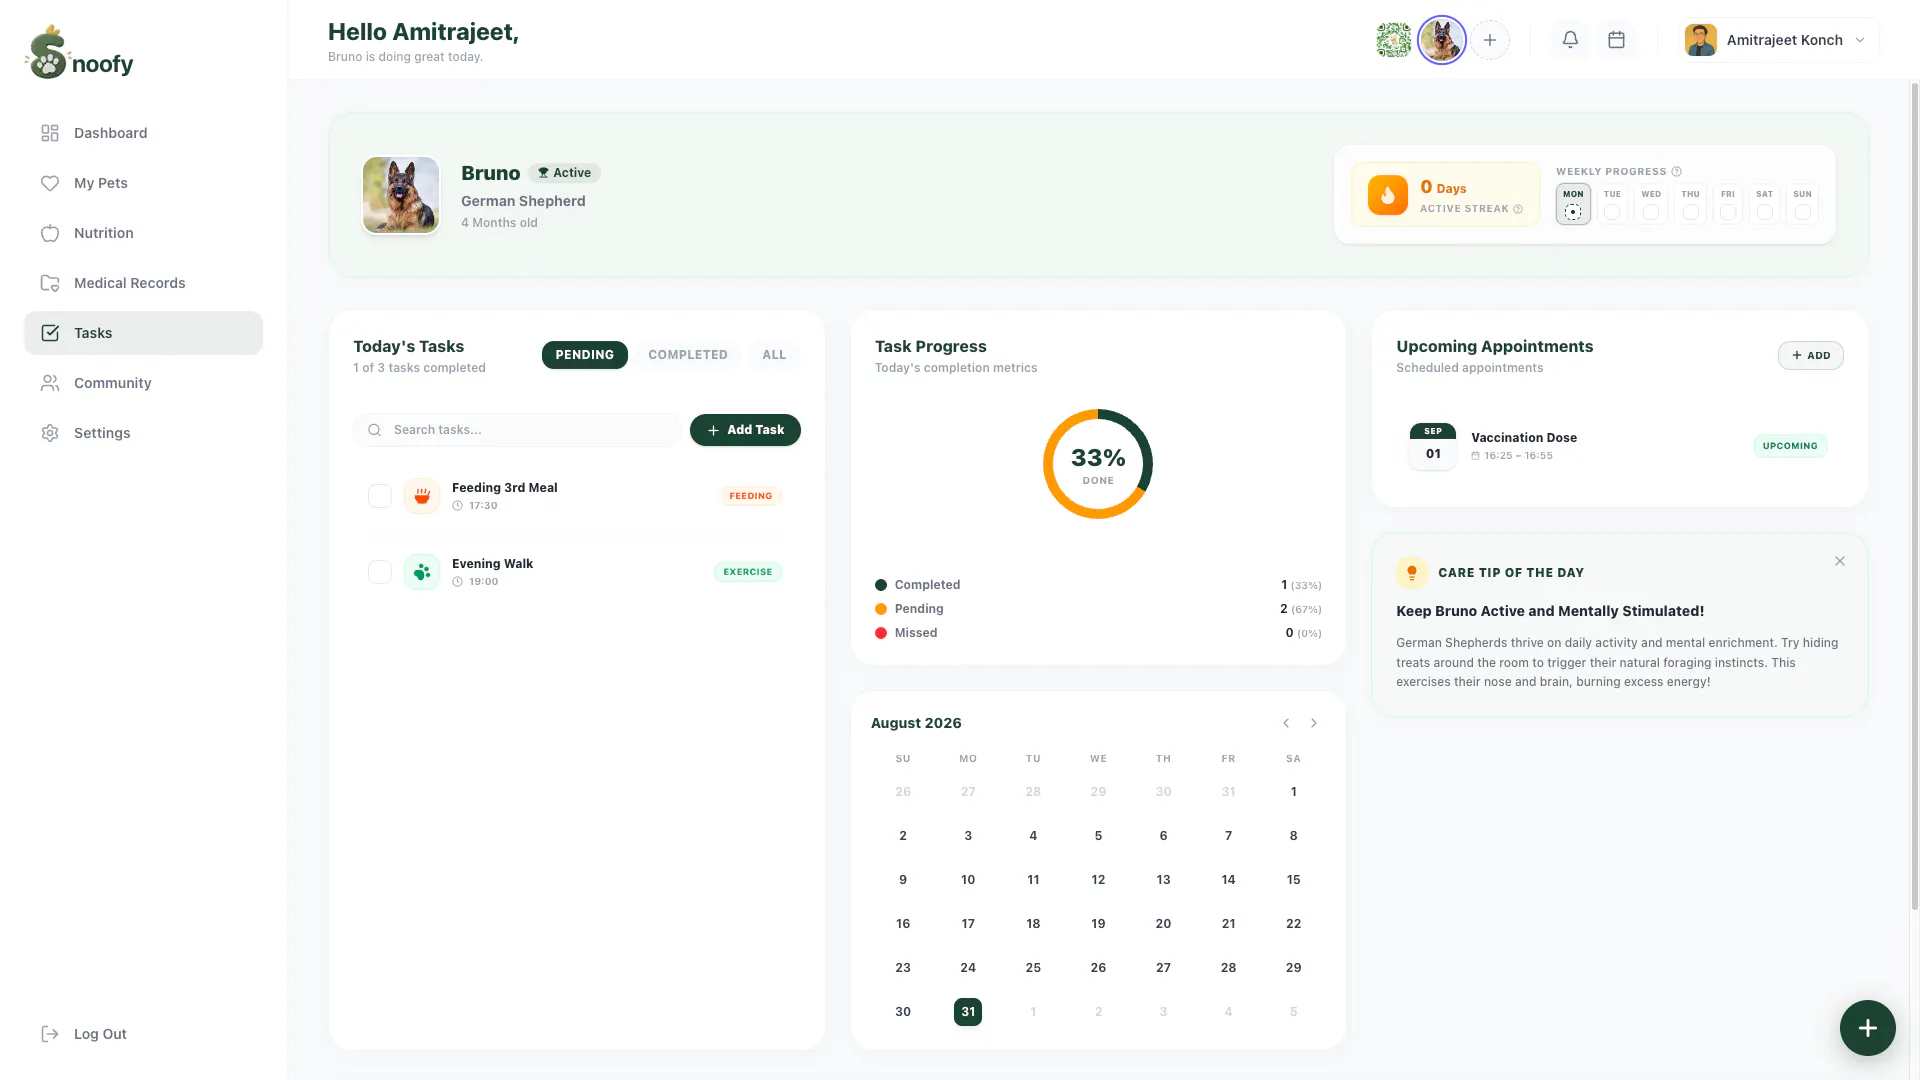Click the active streak flame icon
The height and width of the screenshot is (1080, 1920).
coord(1388,195)
